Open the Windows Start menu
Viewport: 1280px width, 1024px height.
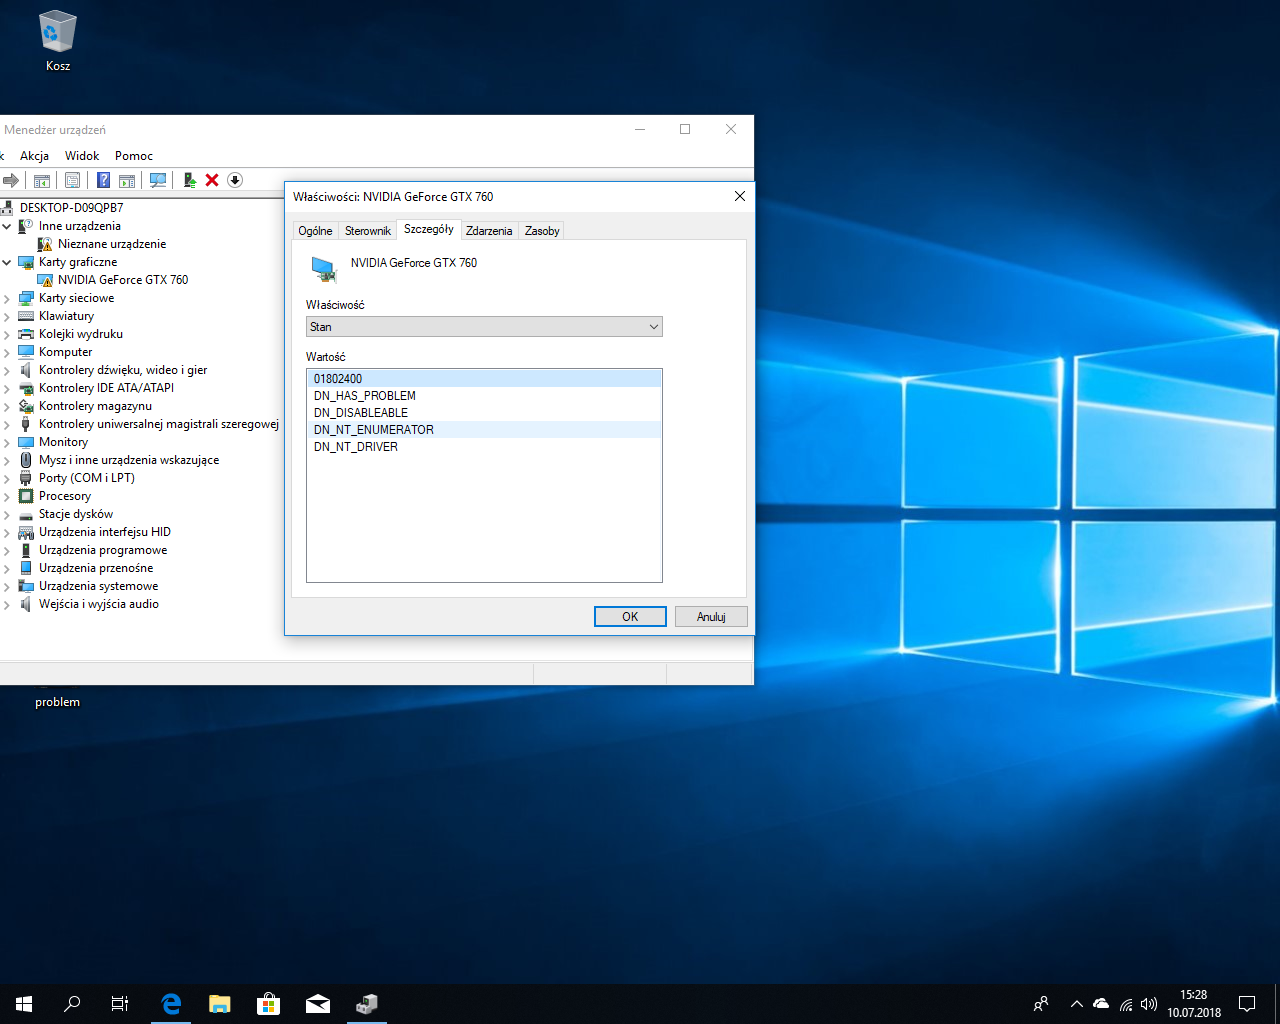[x=24, y=1004]
